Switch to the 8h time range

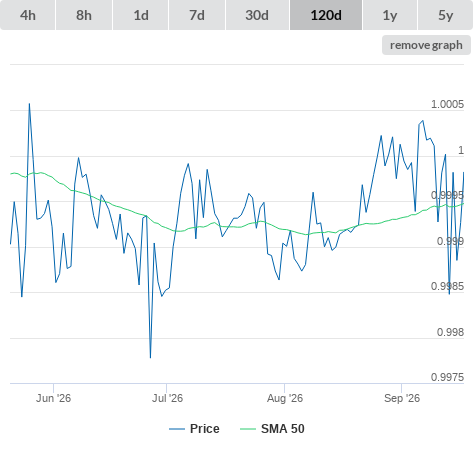[84, 15]
